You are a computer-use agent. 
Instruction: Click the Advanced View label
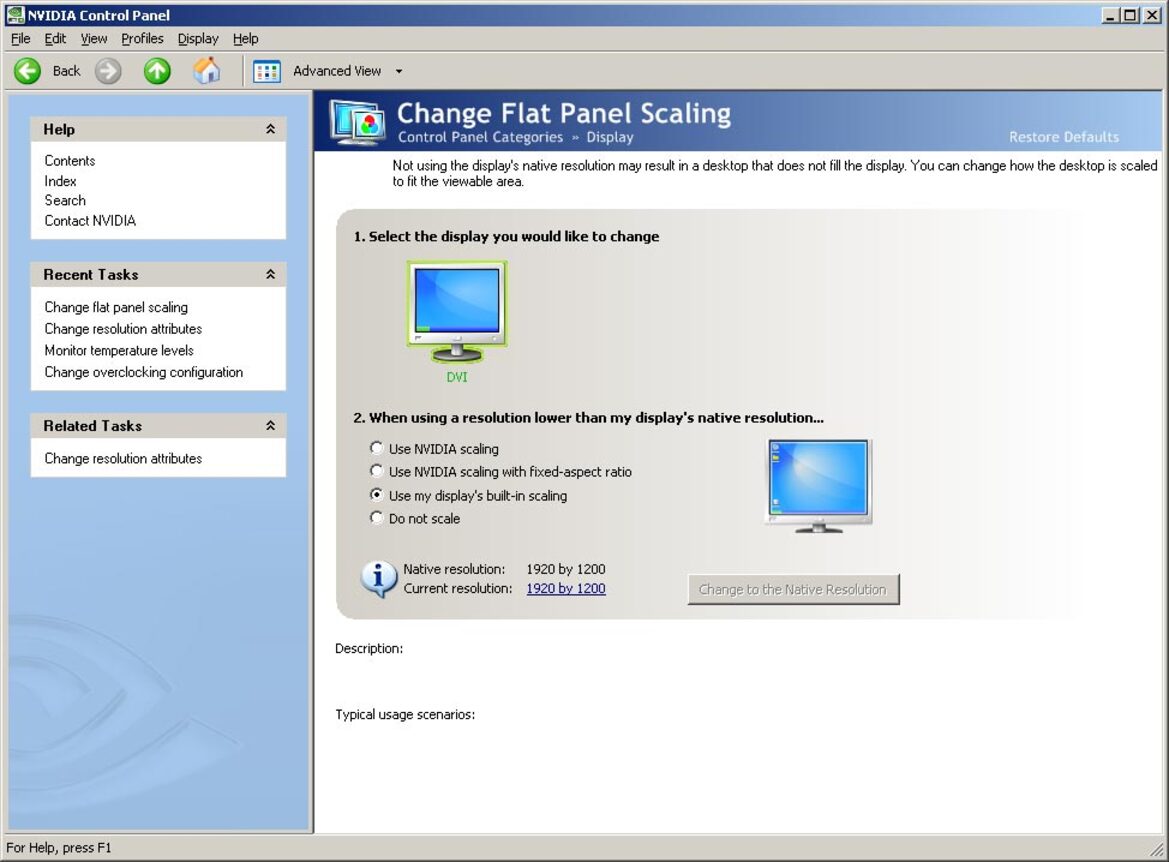pyautogui.click(x=337, y=71)
